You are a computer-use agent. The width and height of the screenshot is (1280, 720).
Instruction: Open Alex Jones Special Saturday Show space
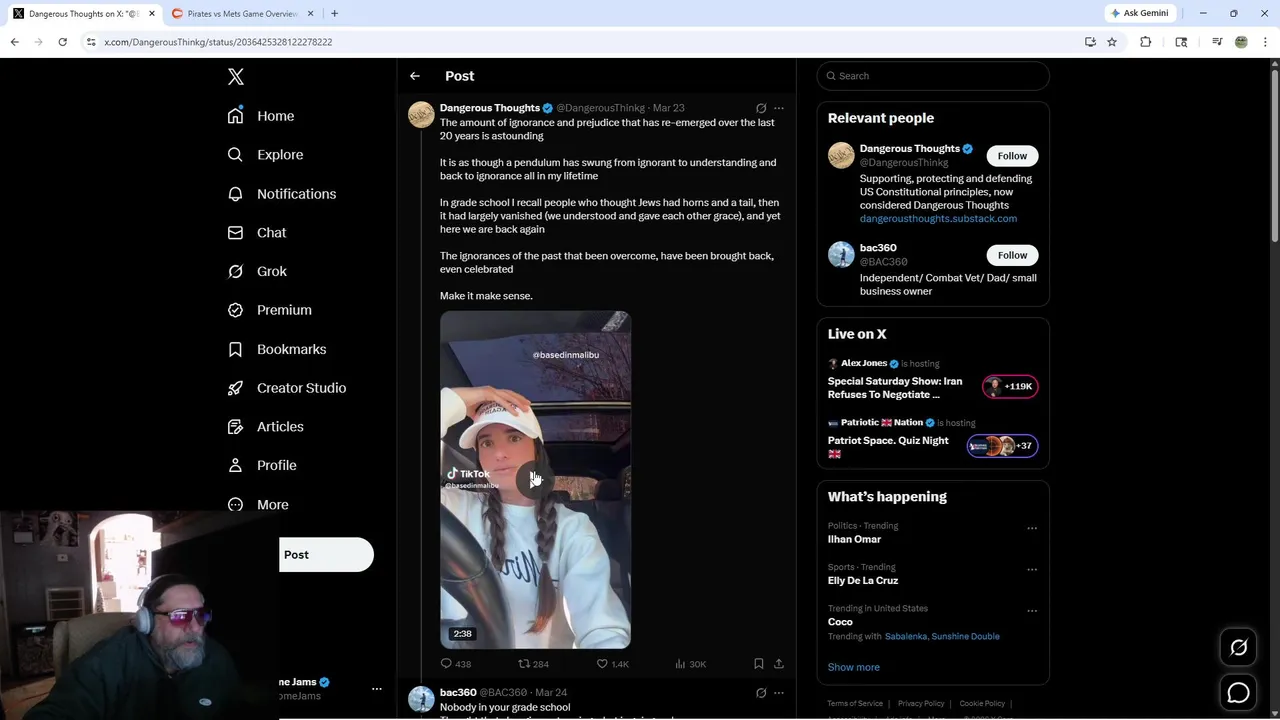click(x=895, y=388)
